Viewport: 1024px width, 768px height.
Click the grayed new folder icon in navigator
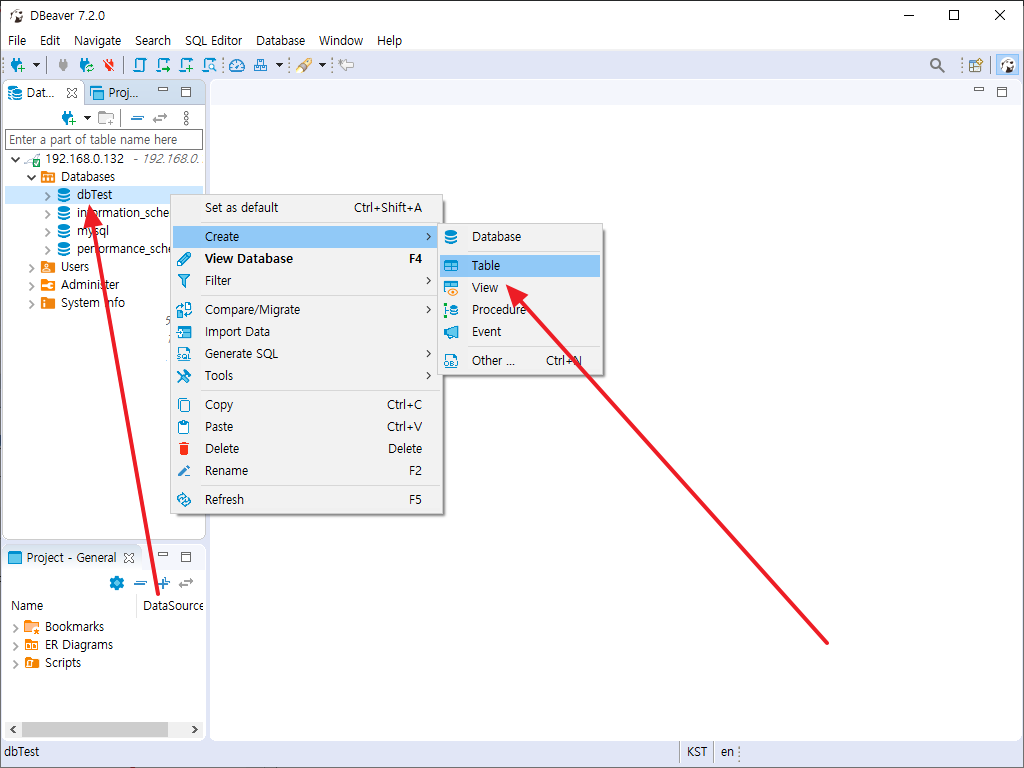pyautogui.click(x=106, y=118)
